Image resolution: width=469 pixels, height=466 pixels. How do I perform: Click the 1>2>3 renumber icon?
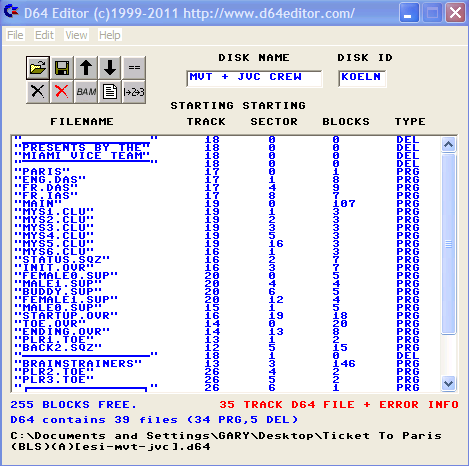pos(134,92)
